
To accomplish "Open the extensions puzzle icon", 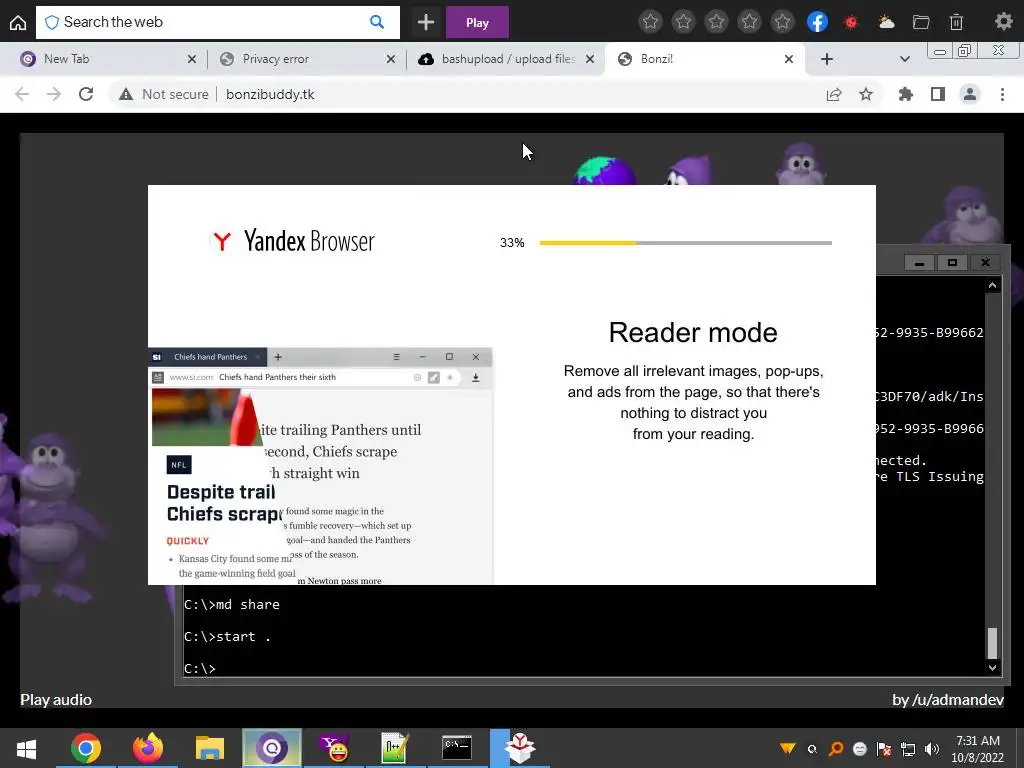I will pos(905,95).
